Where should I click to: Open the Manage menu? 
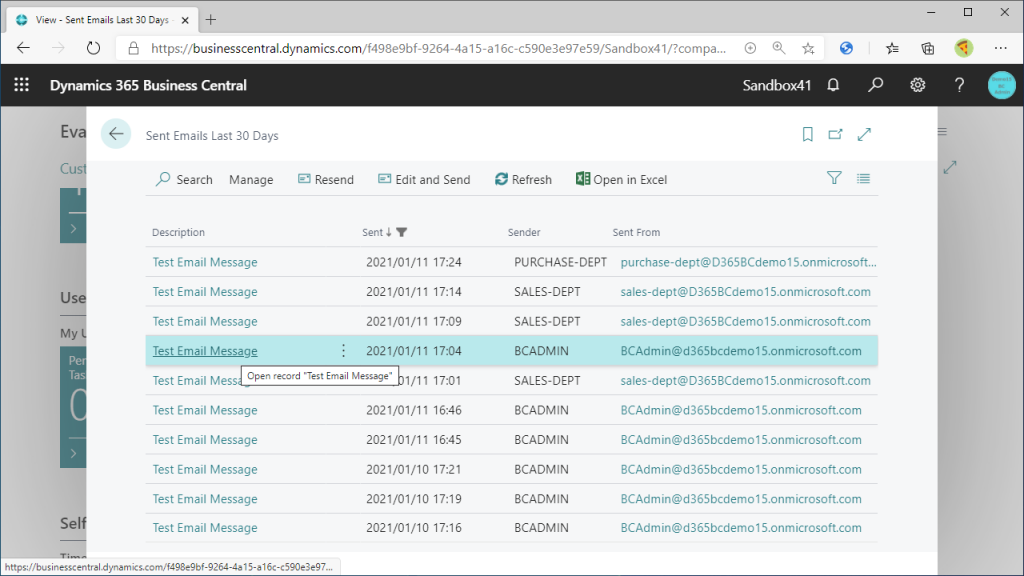(251, 180)
